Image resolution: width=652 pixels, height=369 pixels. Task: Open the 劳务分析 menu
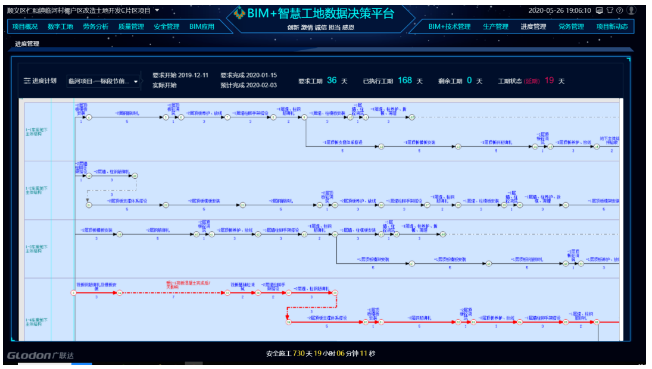click(96, 27)
